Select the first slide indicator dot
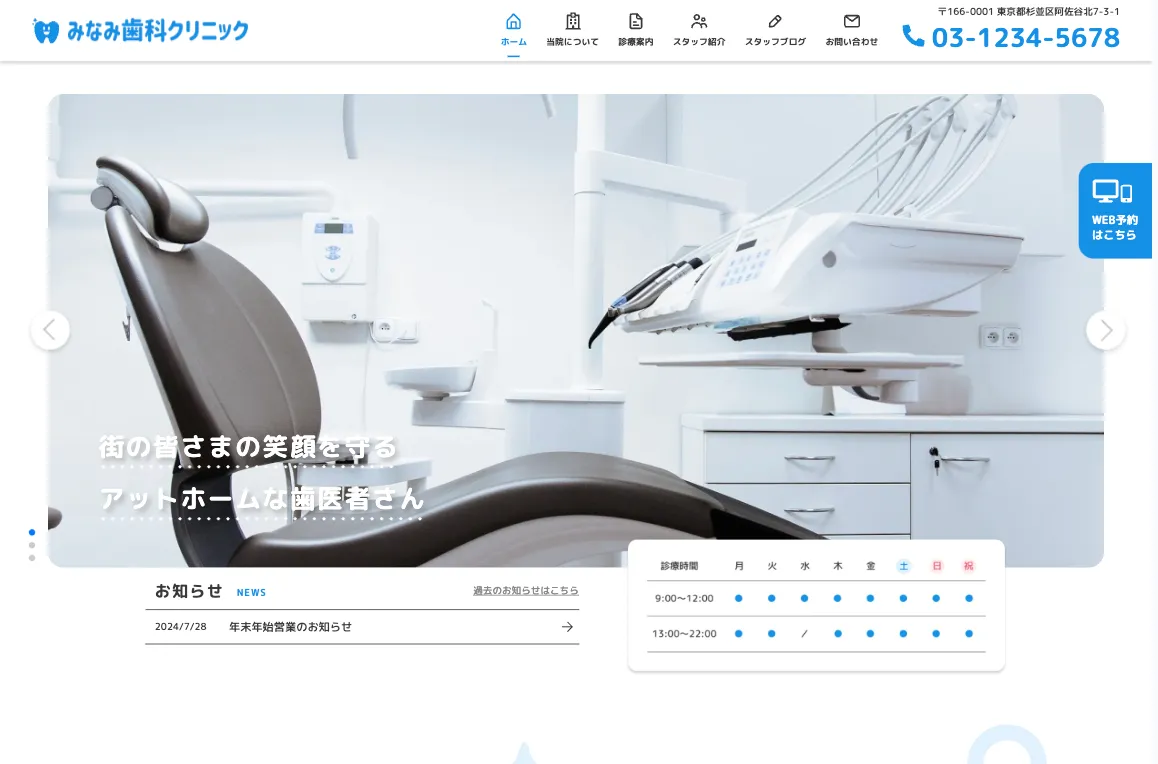The height and width of the screenshot is (764, 1158). [x=32, y=533]
